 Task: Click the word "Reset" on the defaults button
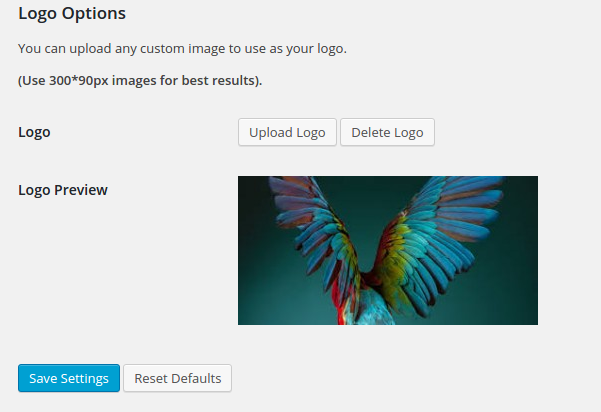[152, 378]
